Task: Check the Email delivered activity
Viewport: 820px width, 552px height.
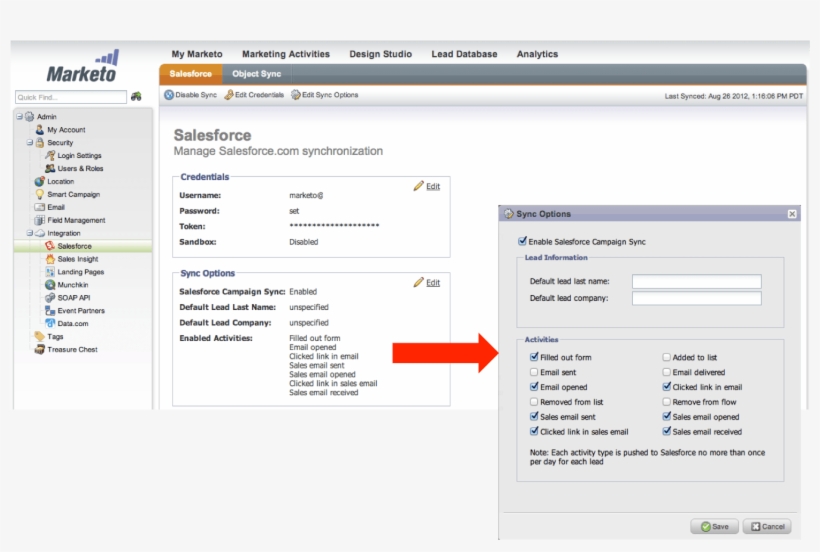Action: click(x=666, y=372)
